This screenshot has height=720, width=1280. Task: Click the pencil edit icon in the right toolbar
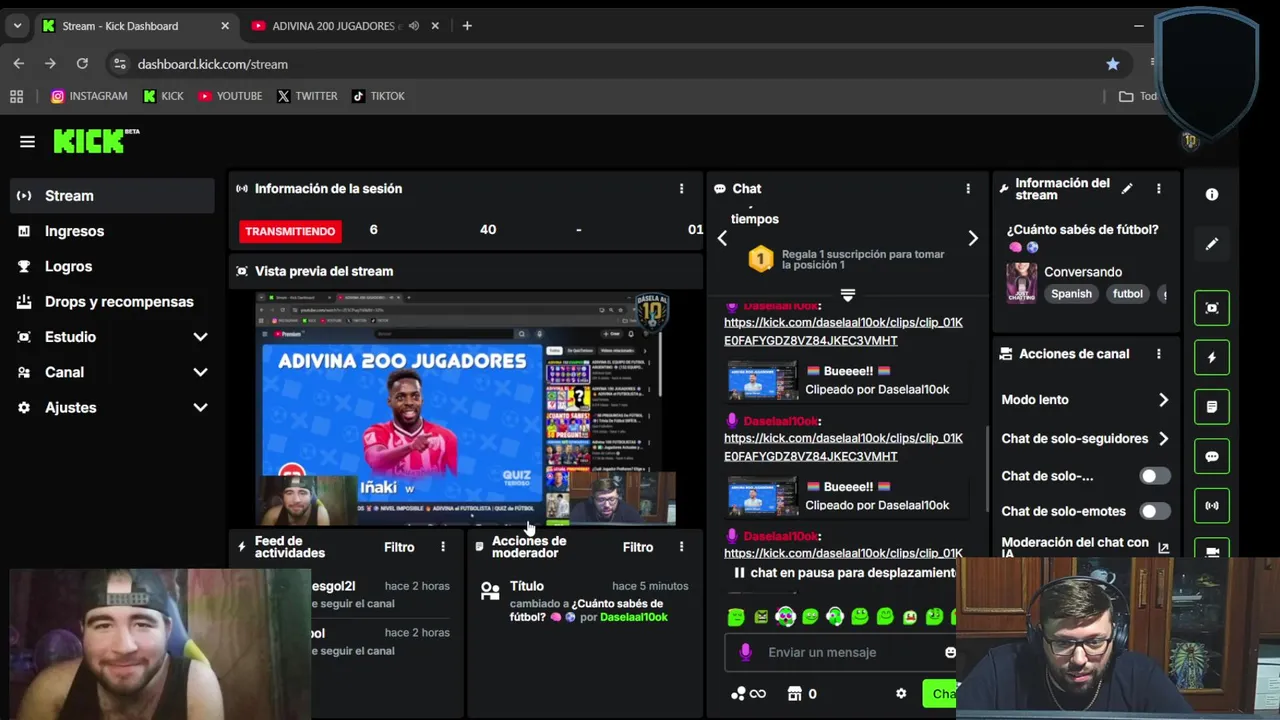point(1212,244)
